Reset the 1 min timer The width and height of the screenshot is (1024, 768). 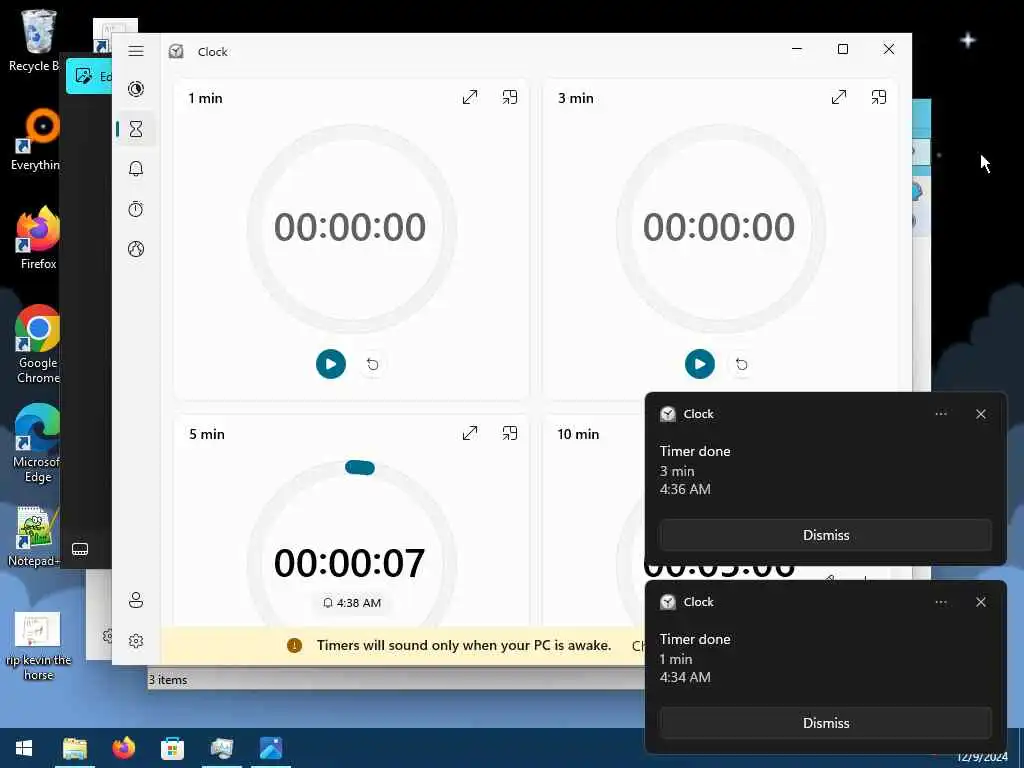(372, 364)
